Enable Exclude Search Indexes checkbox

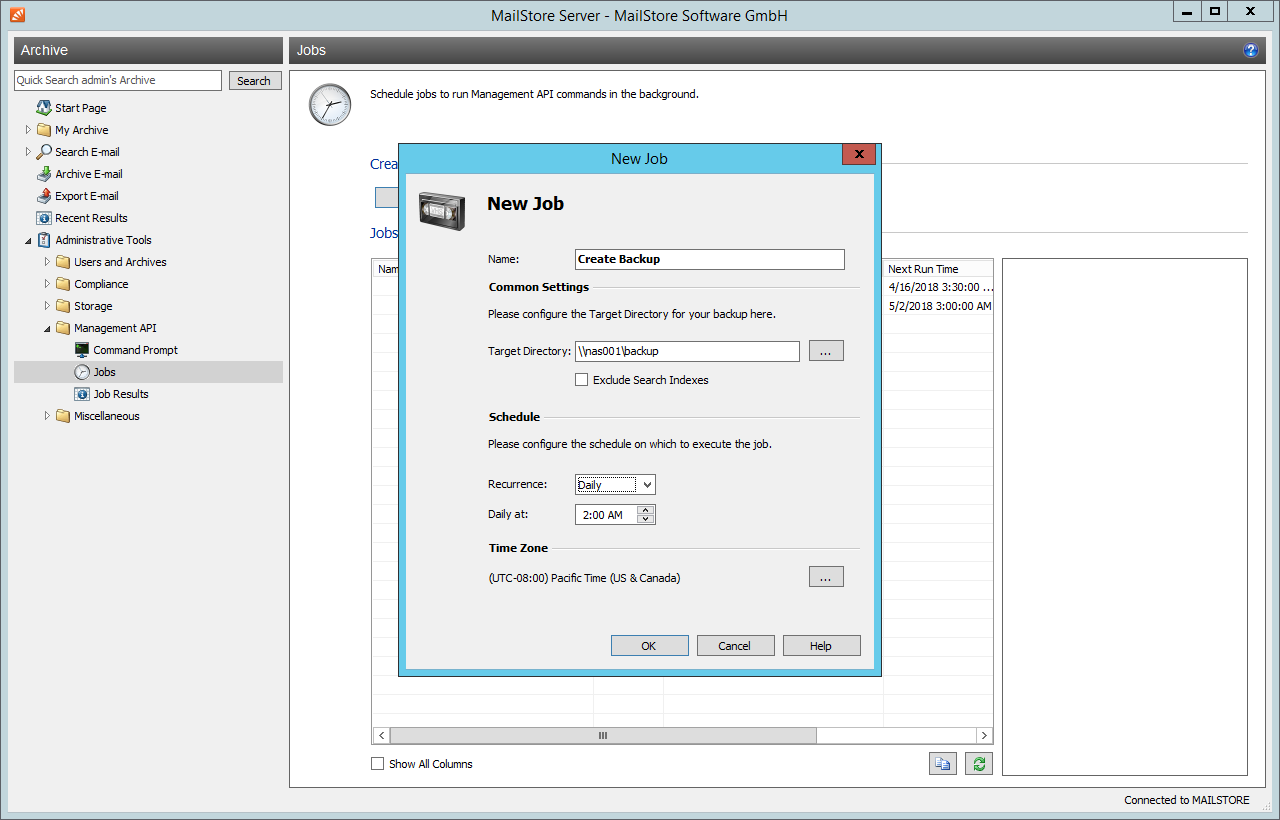pos(581,380)
